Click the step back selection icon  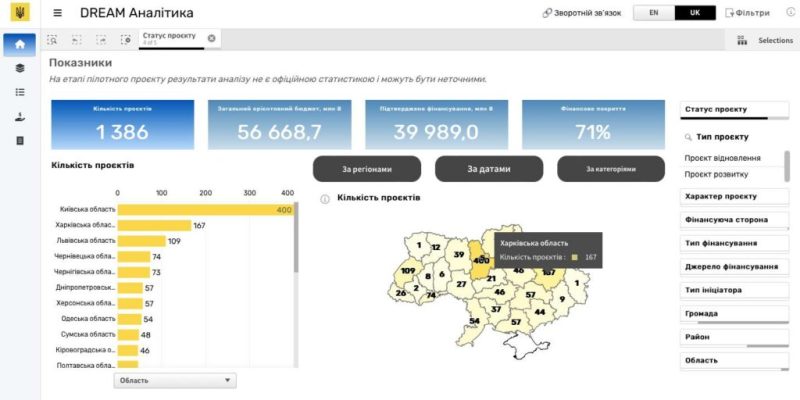pyautogui.click(x=77, y=40)
